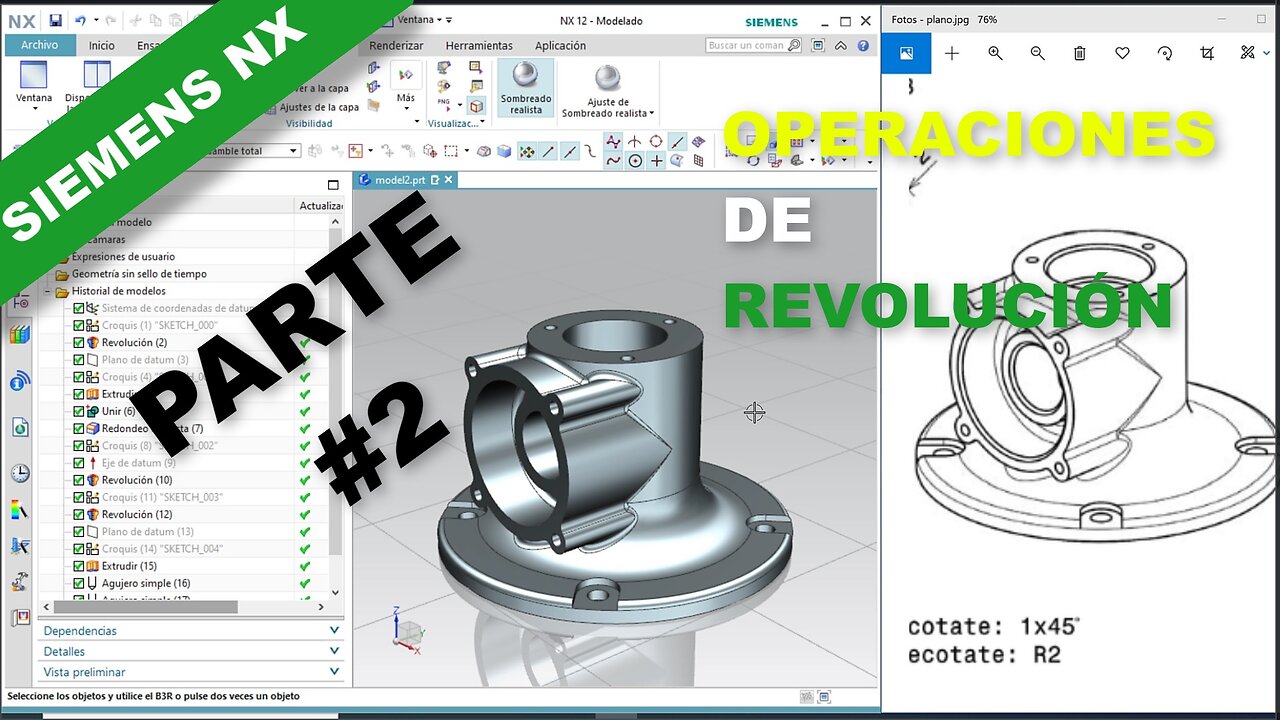Click the clock History sidebar icon in NX

coord(19,473)
